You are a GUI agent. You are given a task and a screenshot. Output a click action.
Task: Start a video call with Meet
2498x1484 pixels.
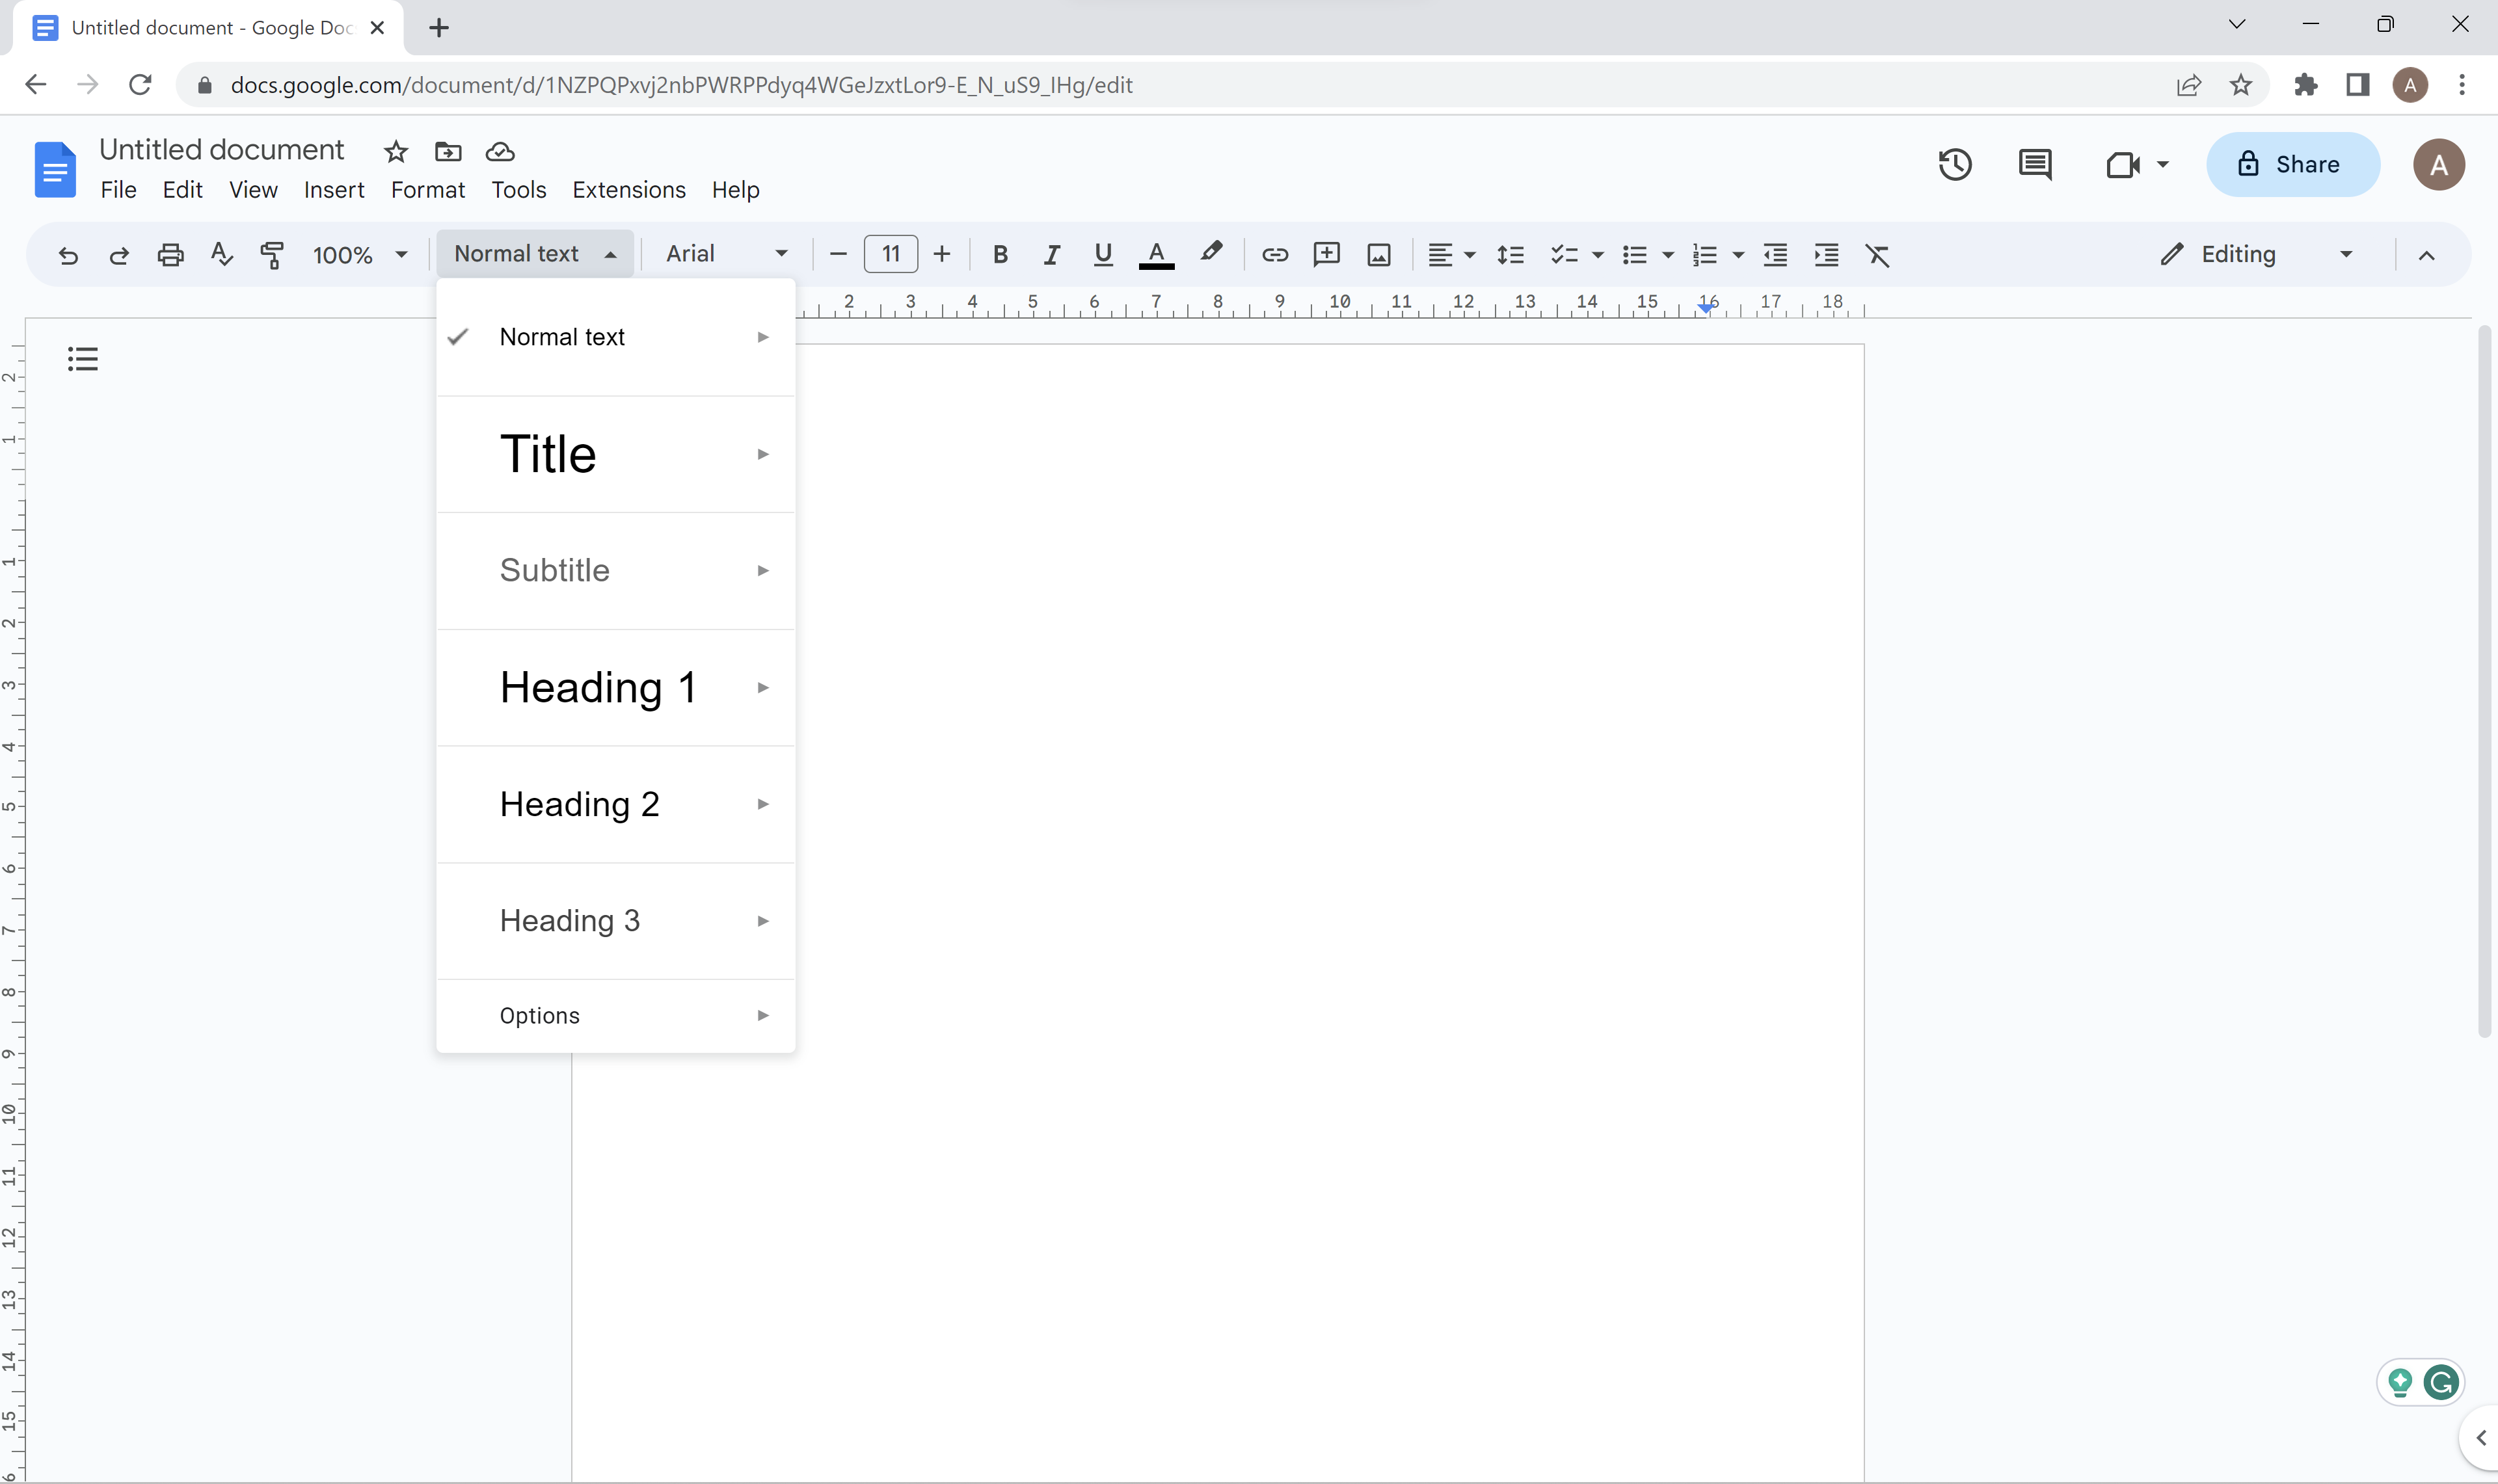click(x=2124, y=163)
